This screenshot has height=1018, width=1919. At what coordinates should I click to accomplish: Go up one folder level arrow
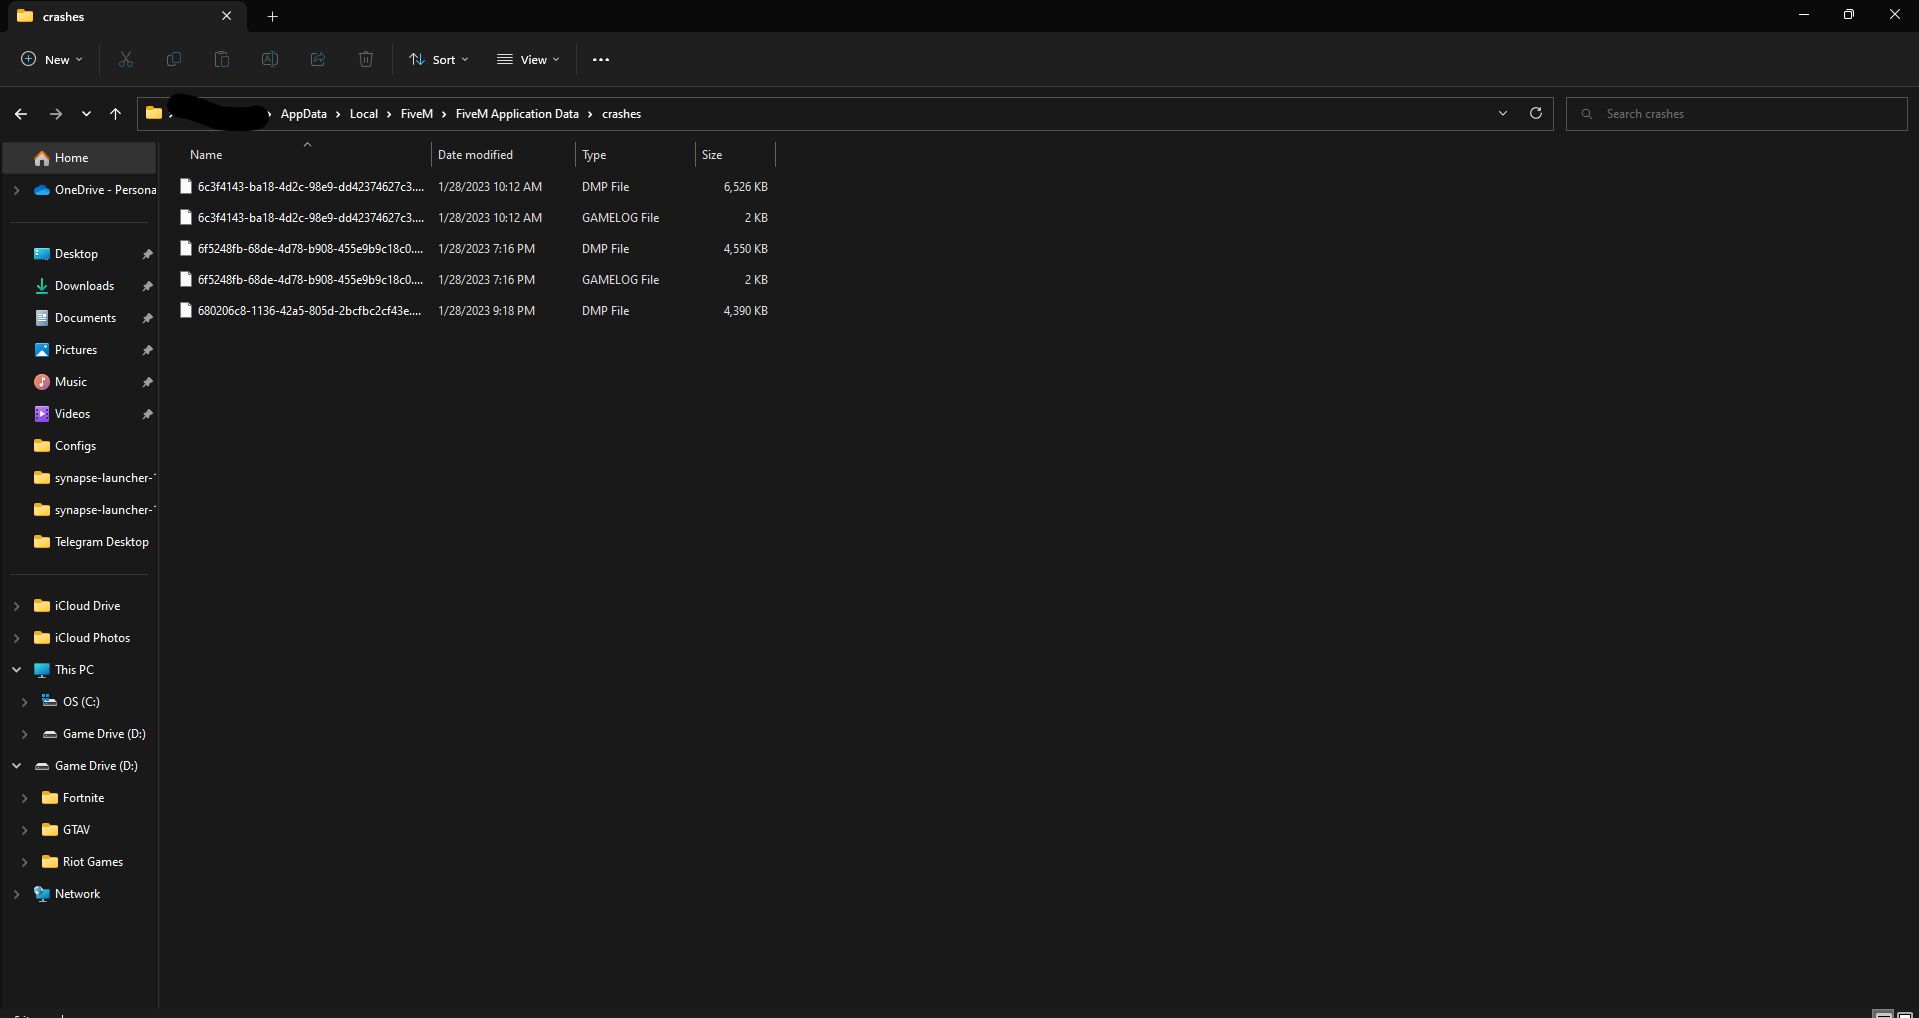116,114
